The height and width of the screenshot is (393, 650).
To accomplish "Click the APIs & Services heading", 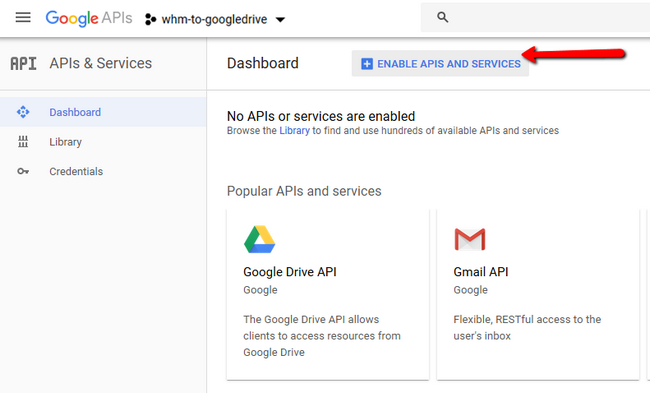I will coord(101,63).
